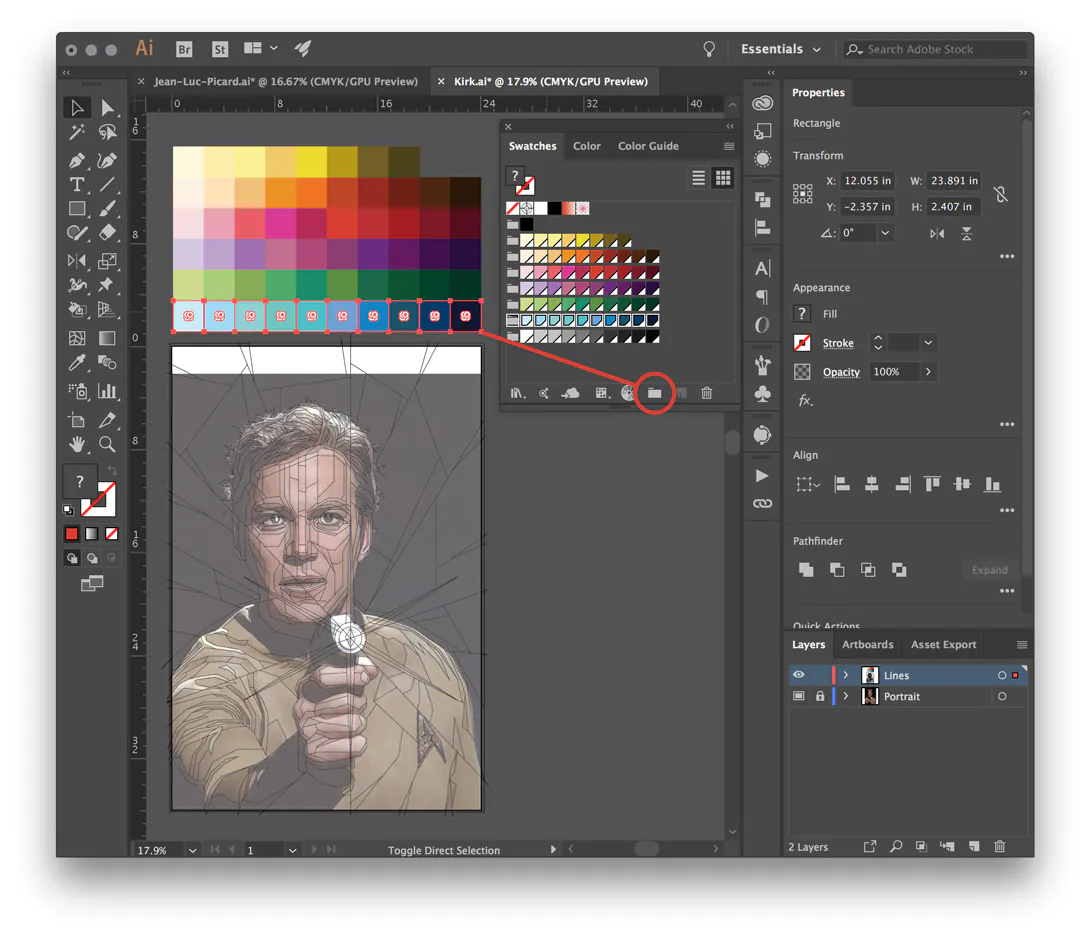Viewport: 1090px width, 937px height.
Task: Select the Eraser tool
Action: pyautogui.click(x=107, y=232)
